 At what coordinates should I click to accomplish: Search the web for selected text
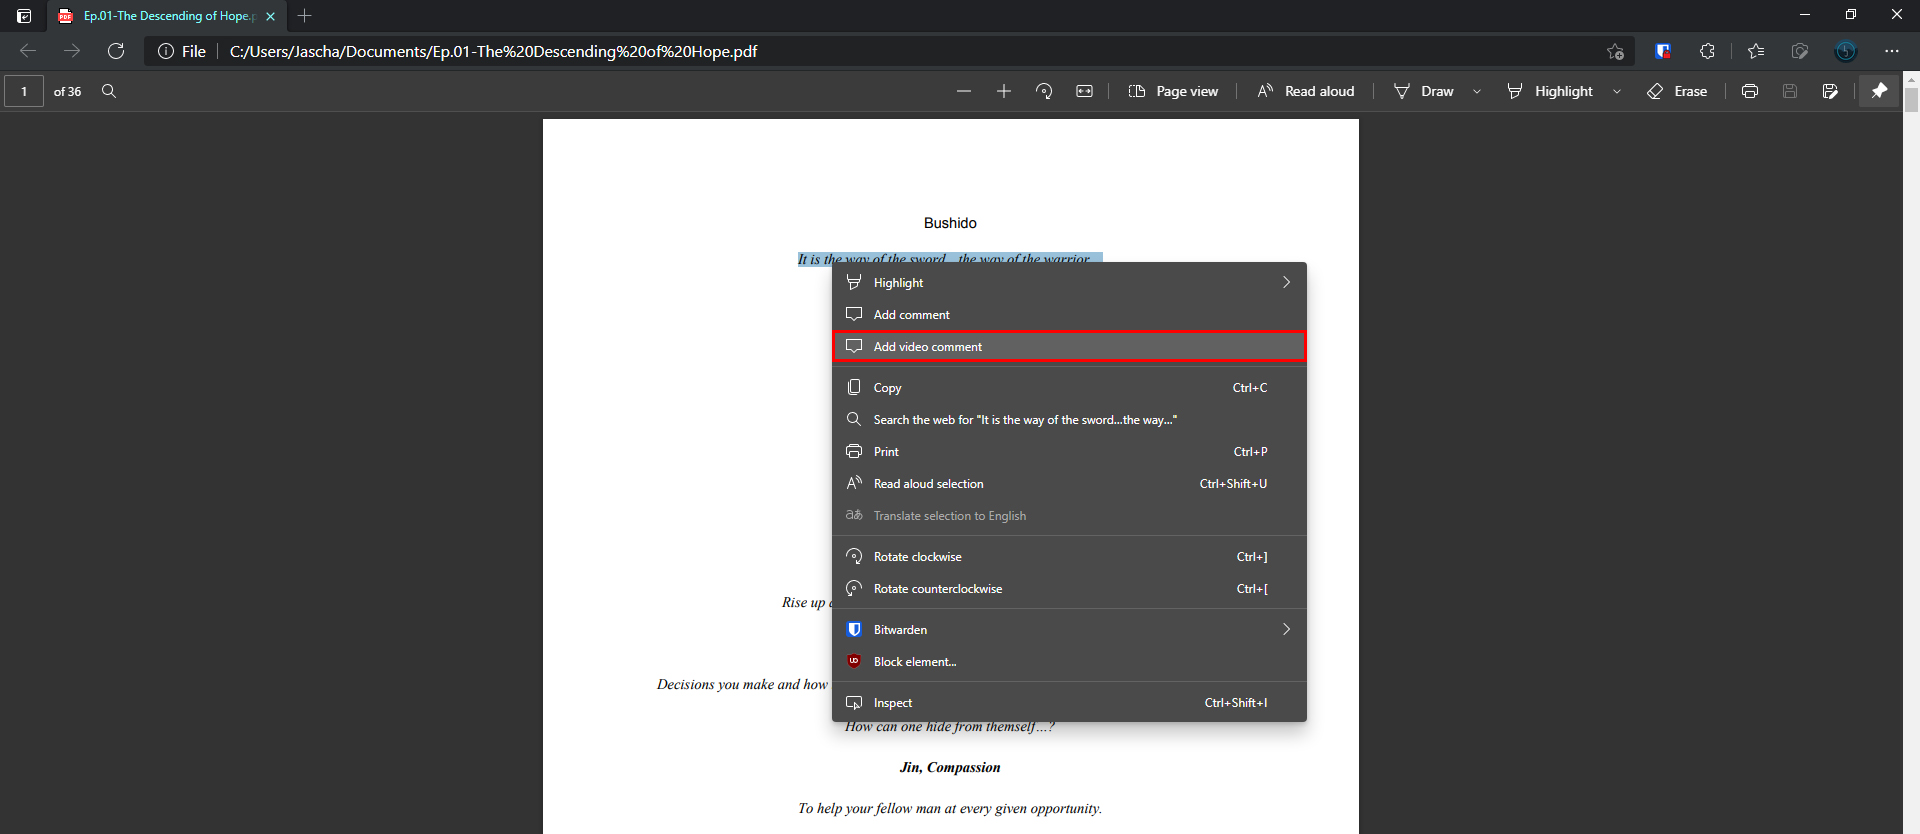pyautogui.click(x=1069, y=420)
